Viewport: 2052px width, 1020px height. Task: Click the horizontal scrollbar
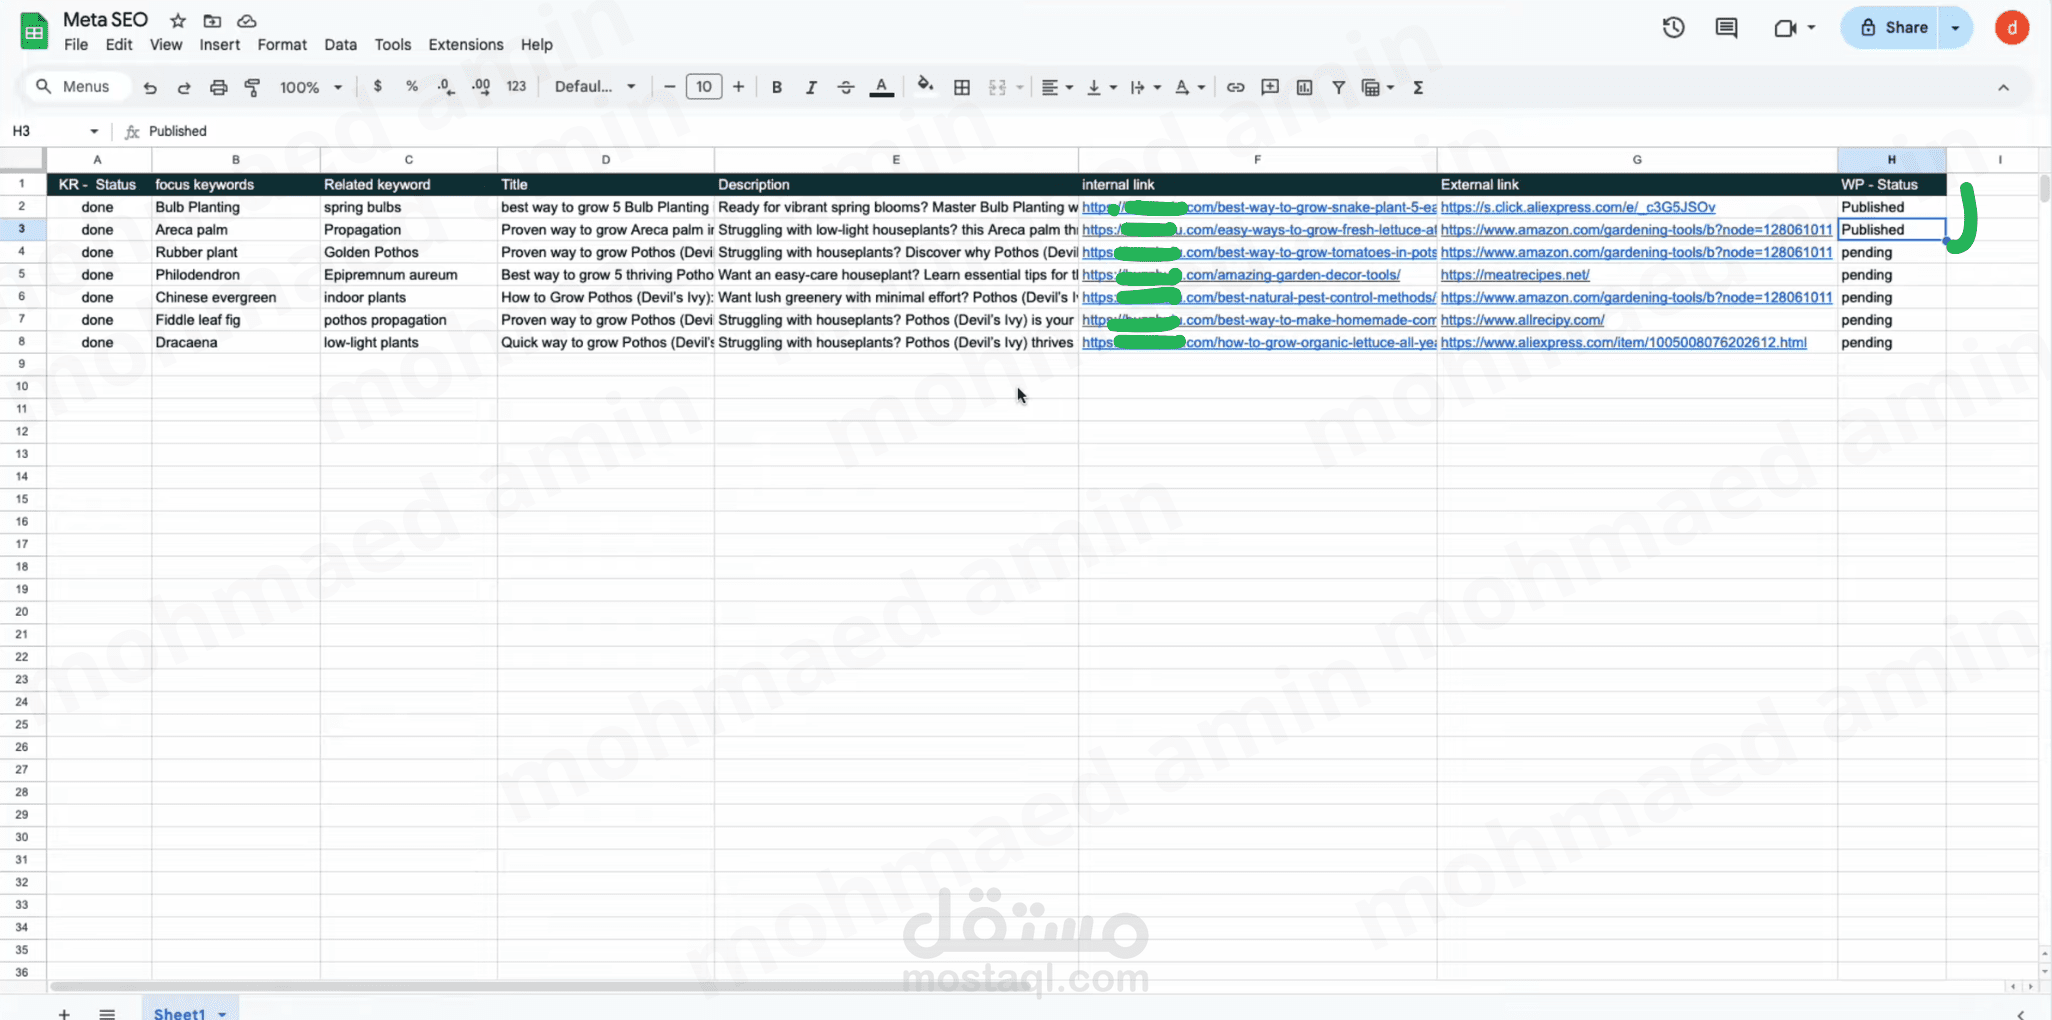[x=540, y=986]
